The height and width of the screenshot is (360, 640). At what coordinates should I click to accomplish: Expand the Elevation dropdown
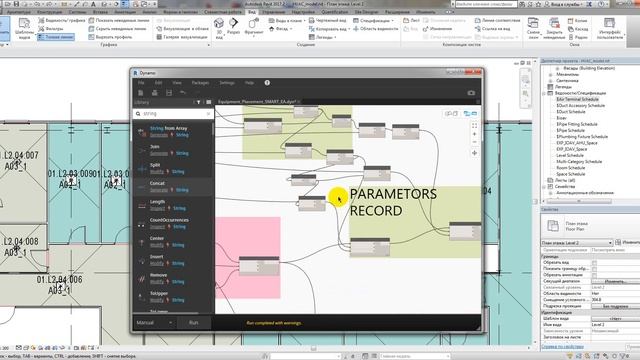pyautogui.click(x=281, y=29)
